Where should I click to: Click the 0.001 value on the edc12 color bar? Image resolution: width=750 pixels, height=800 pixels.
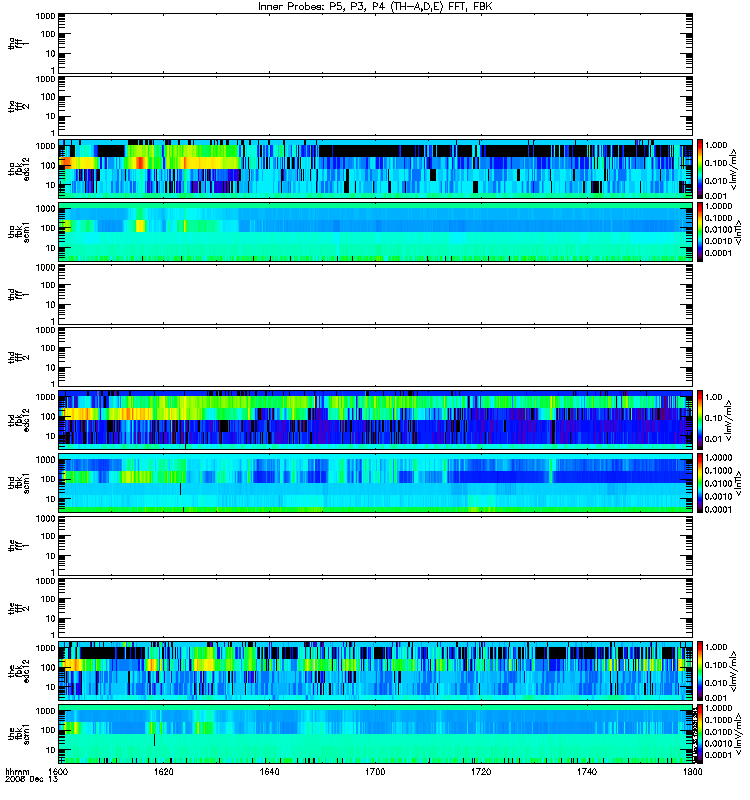(x=716, y=698)
